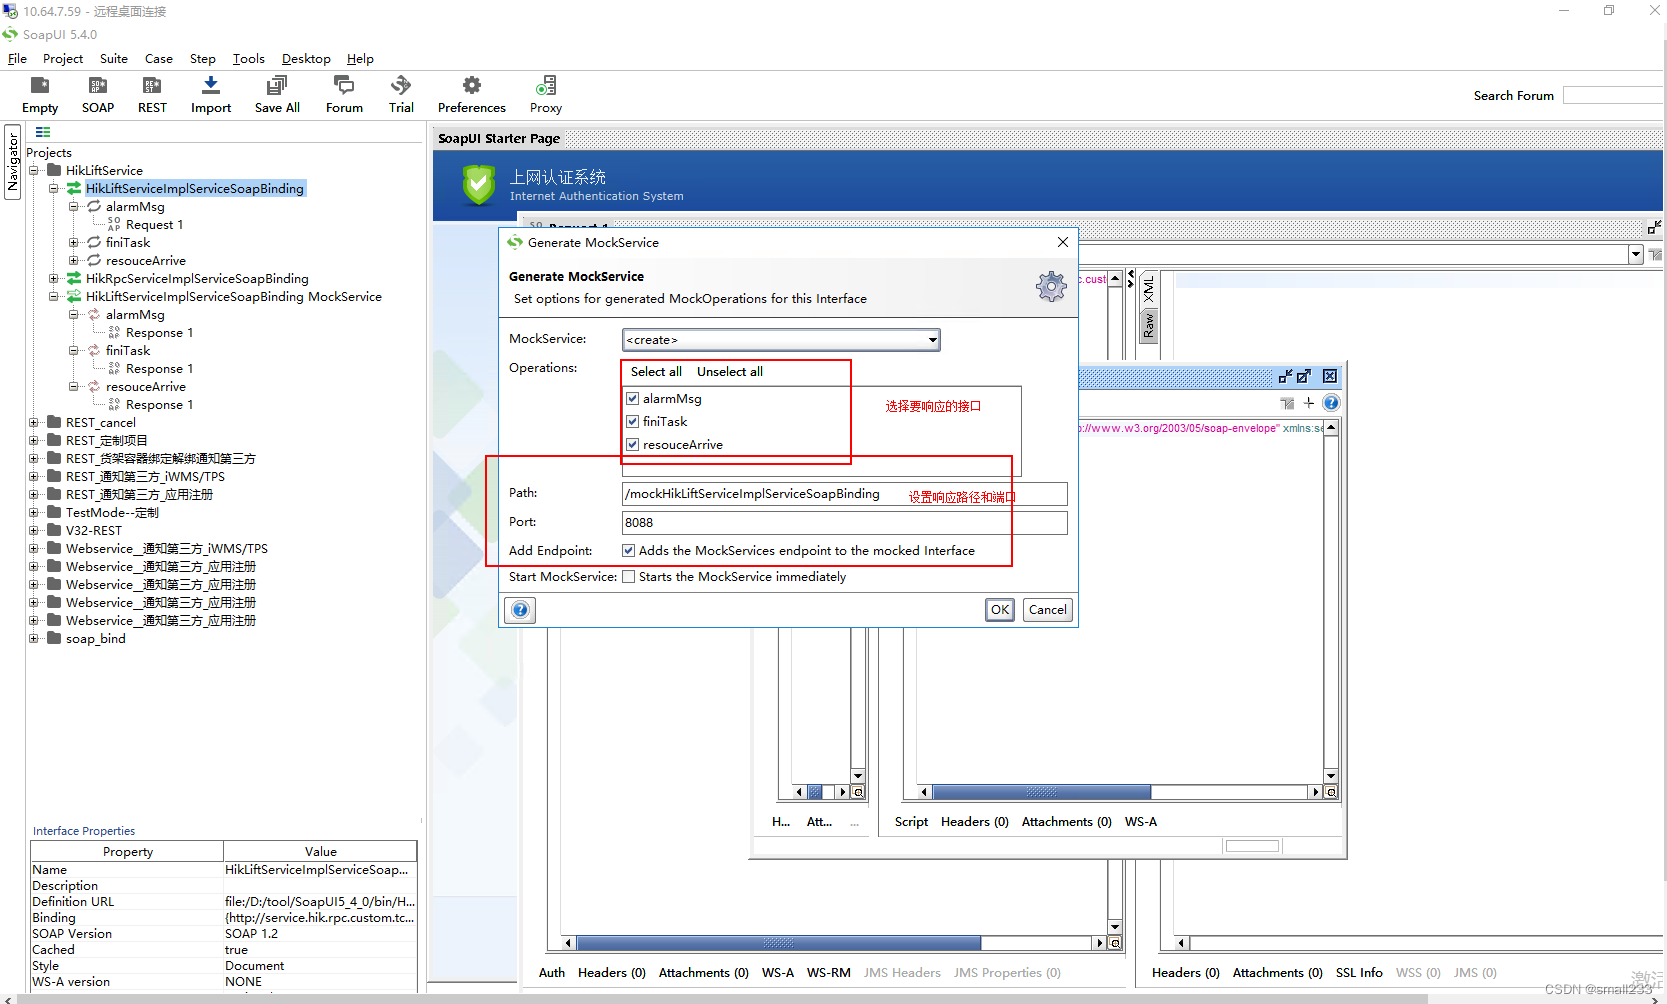Expand the V32-REST project
Image resolution: width=1667 pixels, height=1004 pixels.
(x=34, y=531)
